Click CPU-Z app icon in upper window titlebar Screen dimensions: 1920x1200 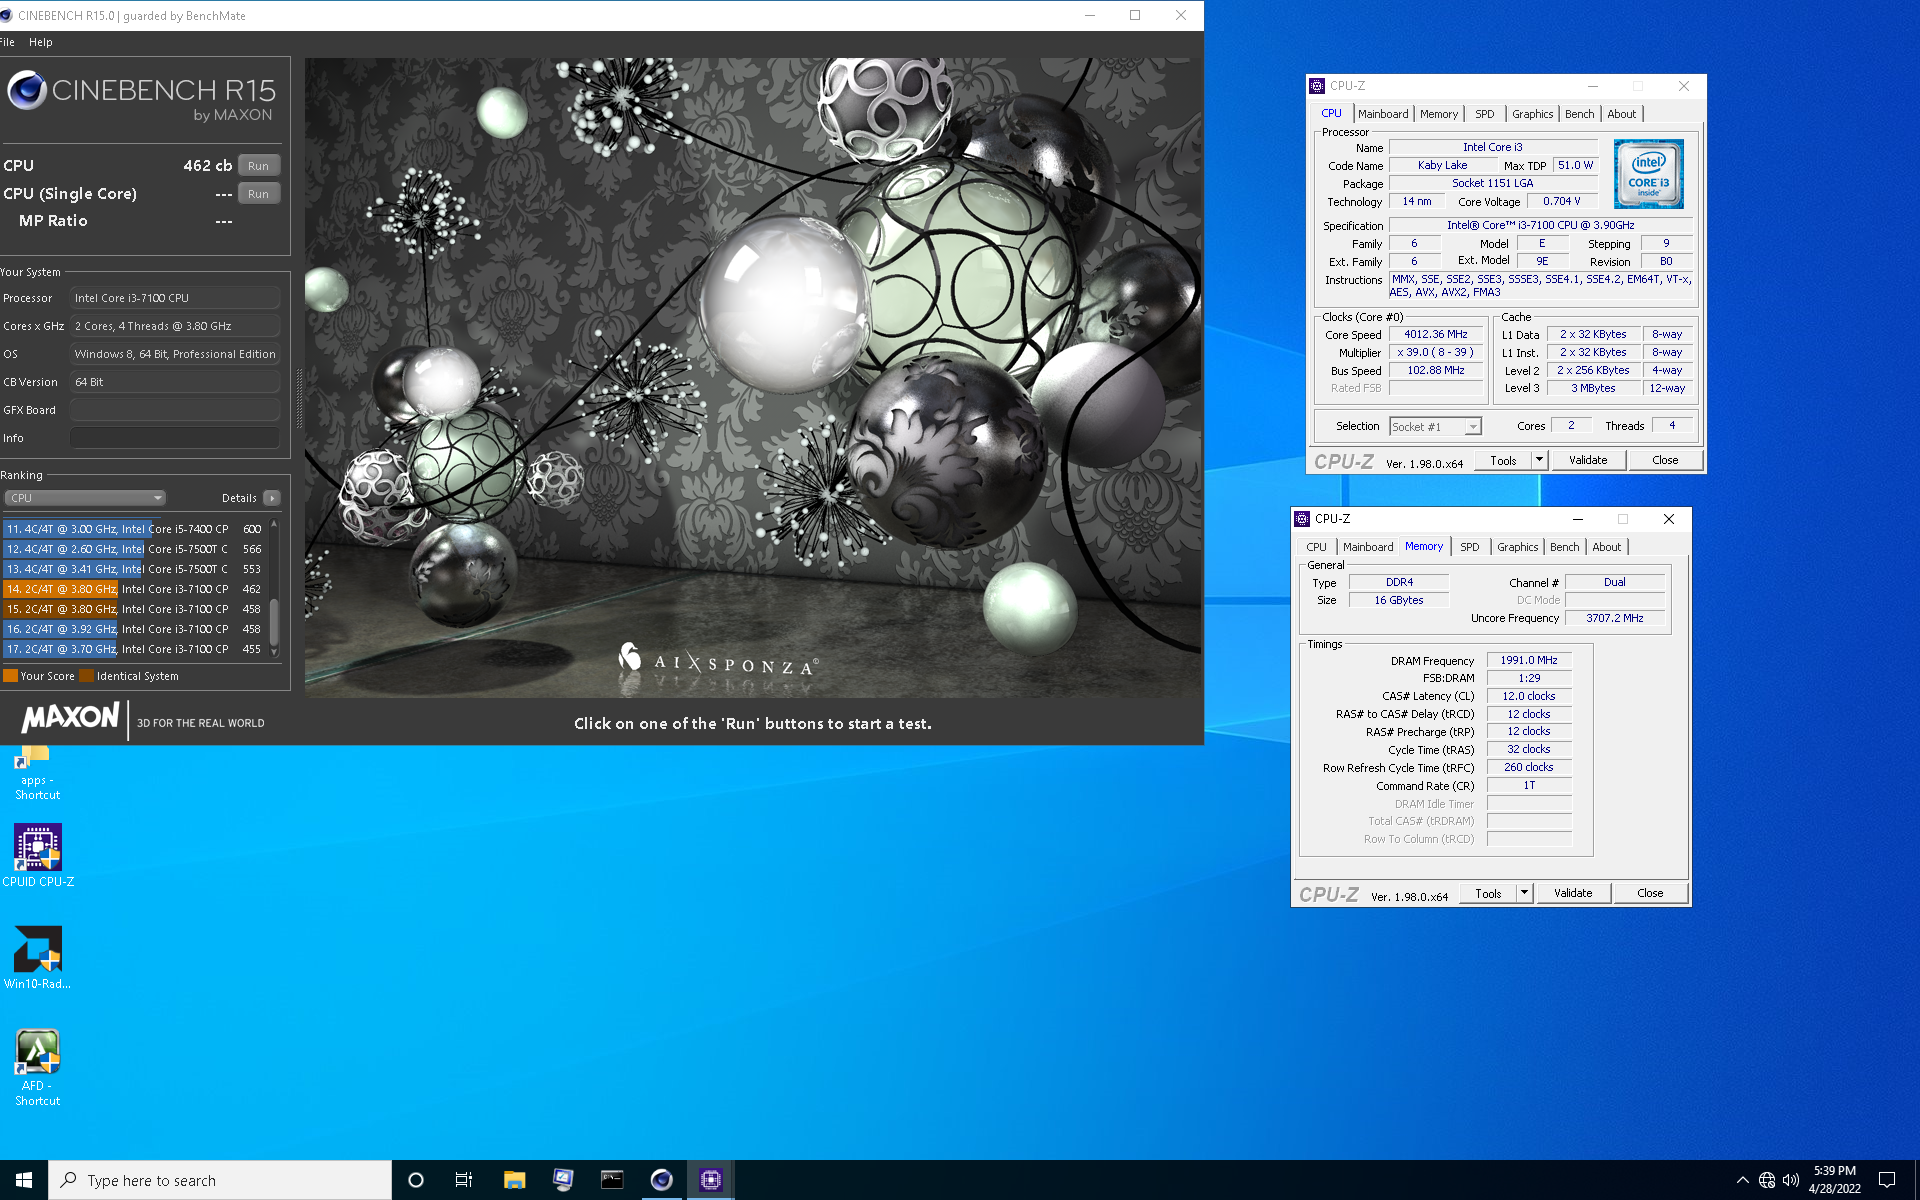click(x=1318, y=86)
